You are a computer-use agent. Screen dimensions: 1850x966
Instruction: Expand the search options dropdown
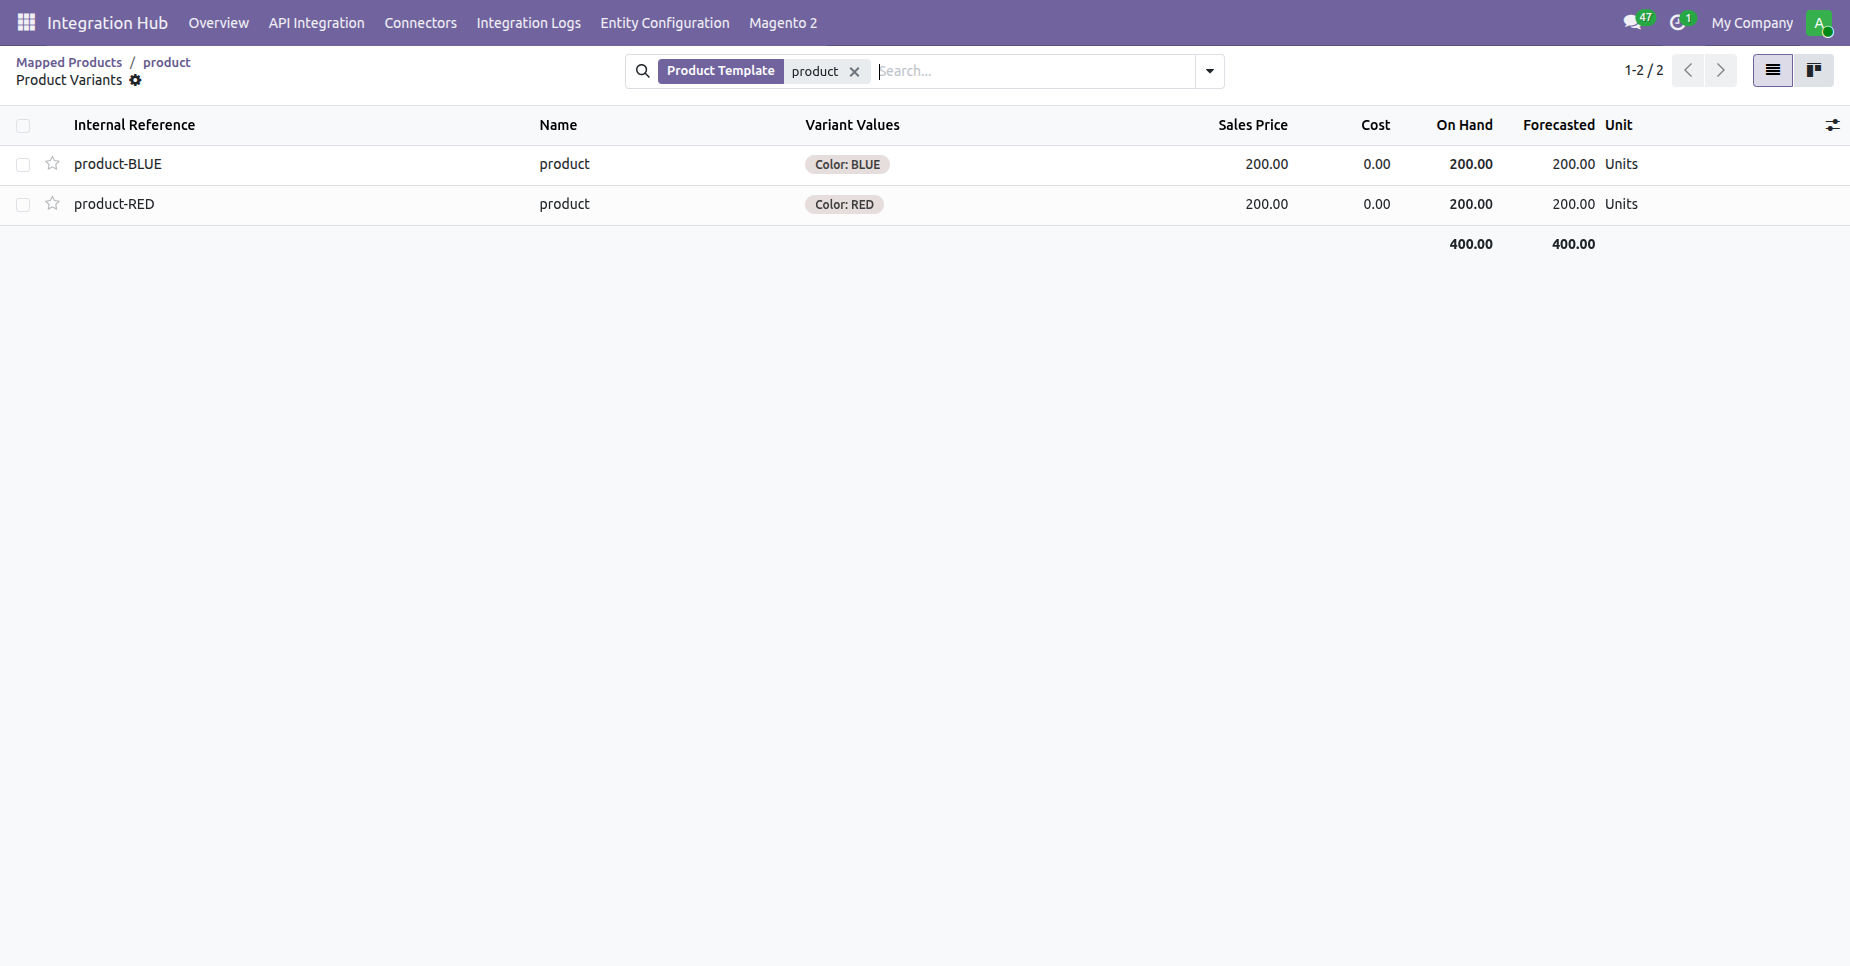[1210, 71]
